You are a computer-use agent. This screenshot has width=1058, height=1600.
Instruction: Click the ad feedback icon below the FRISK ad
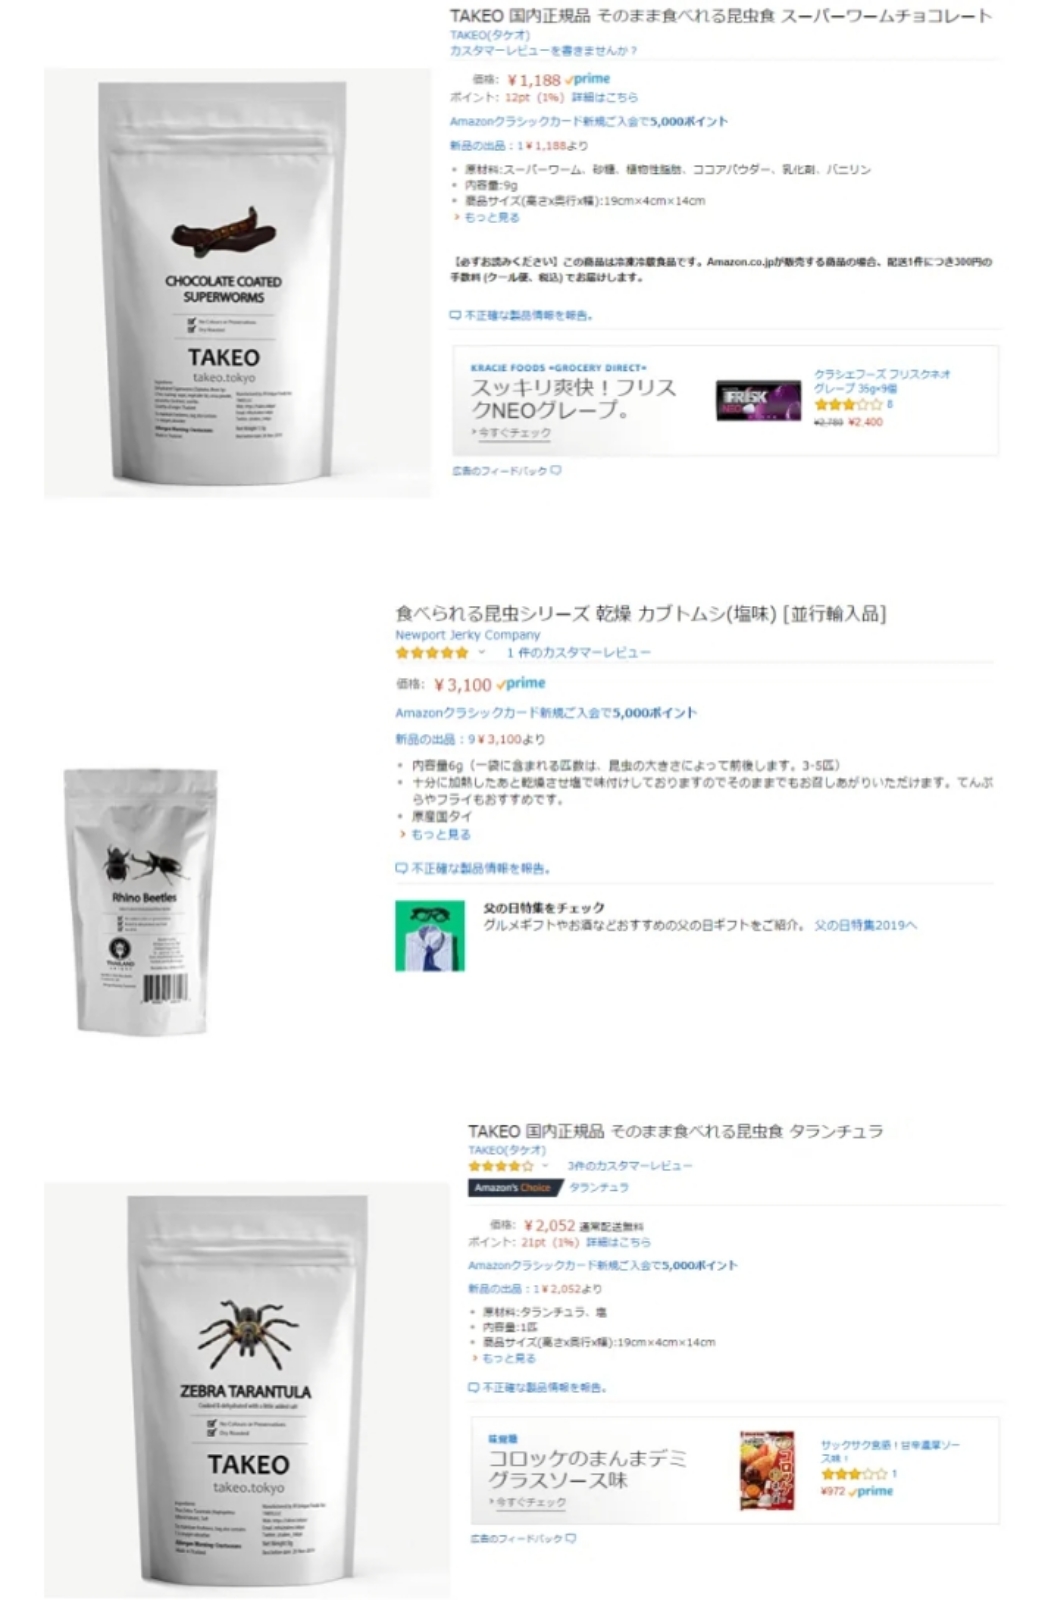point(556,470)
